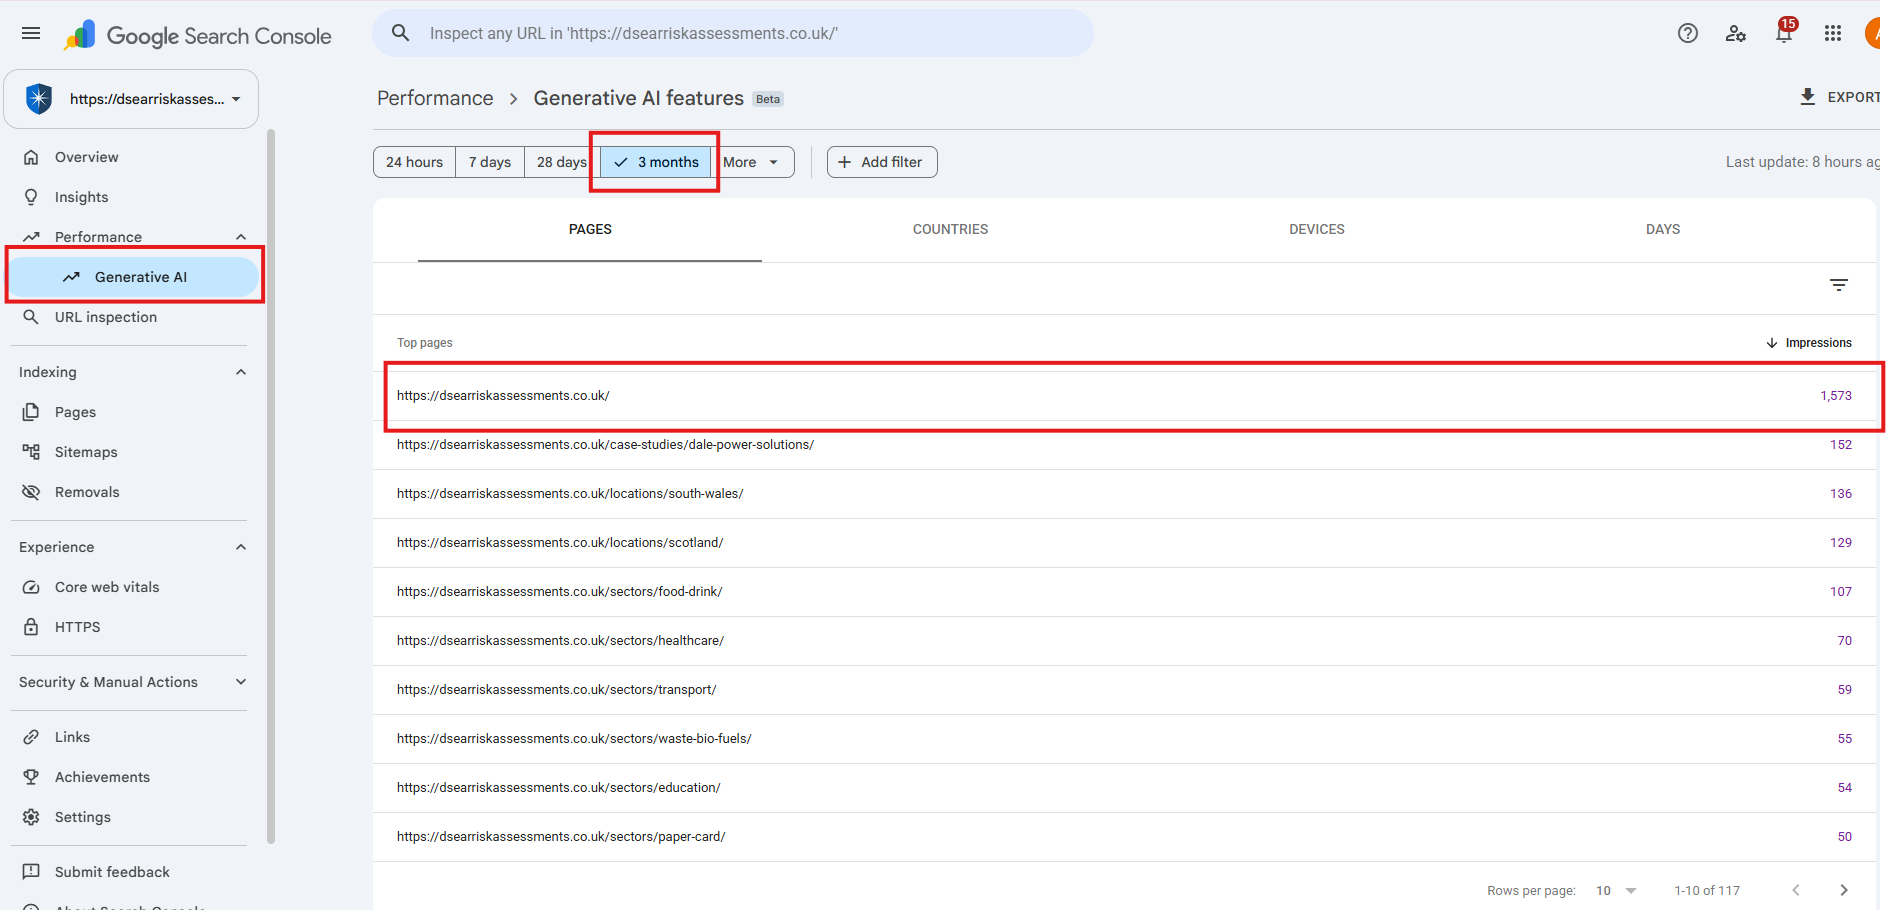Screen dimensions: 1886x910
Task: Open the property selector dropdown
Action: pos(131,99)
